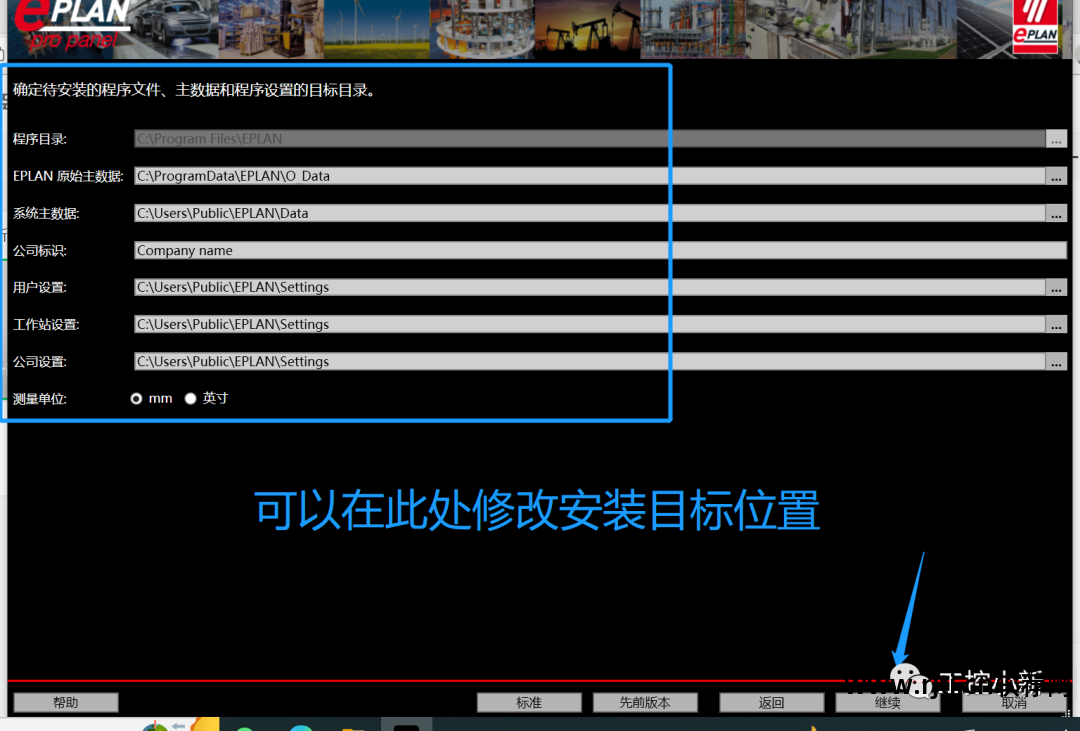
Task: Edit the 用户设置 path field
Action: click(590, 287)
